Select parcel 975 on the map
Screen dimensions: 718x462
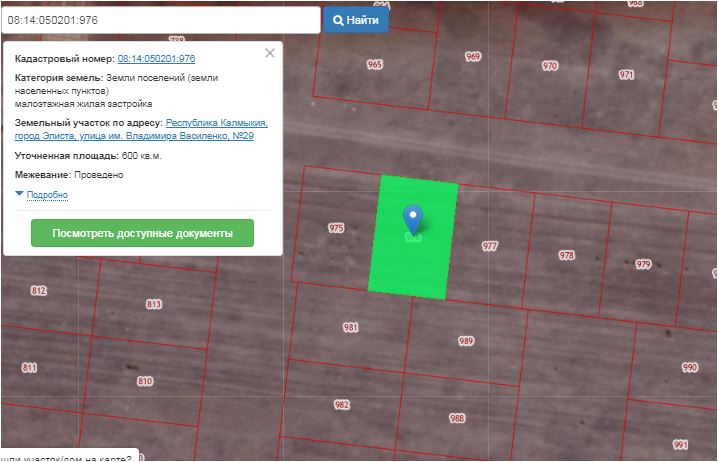tap(336, 228)
